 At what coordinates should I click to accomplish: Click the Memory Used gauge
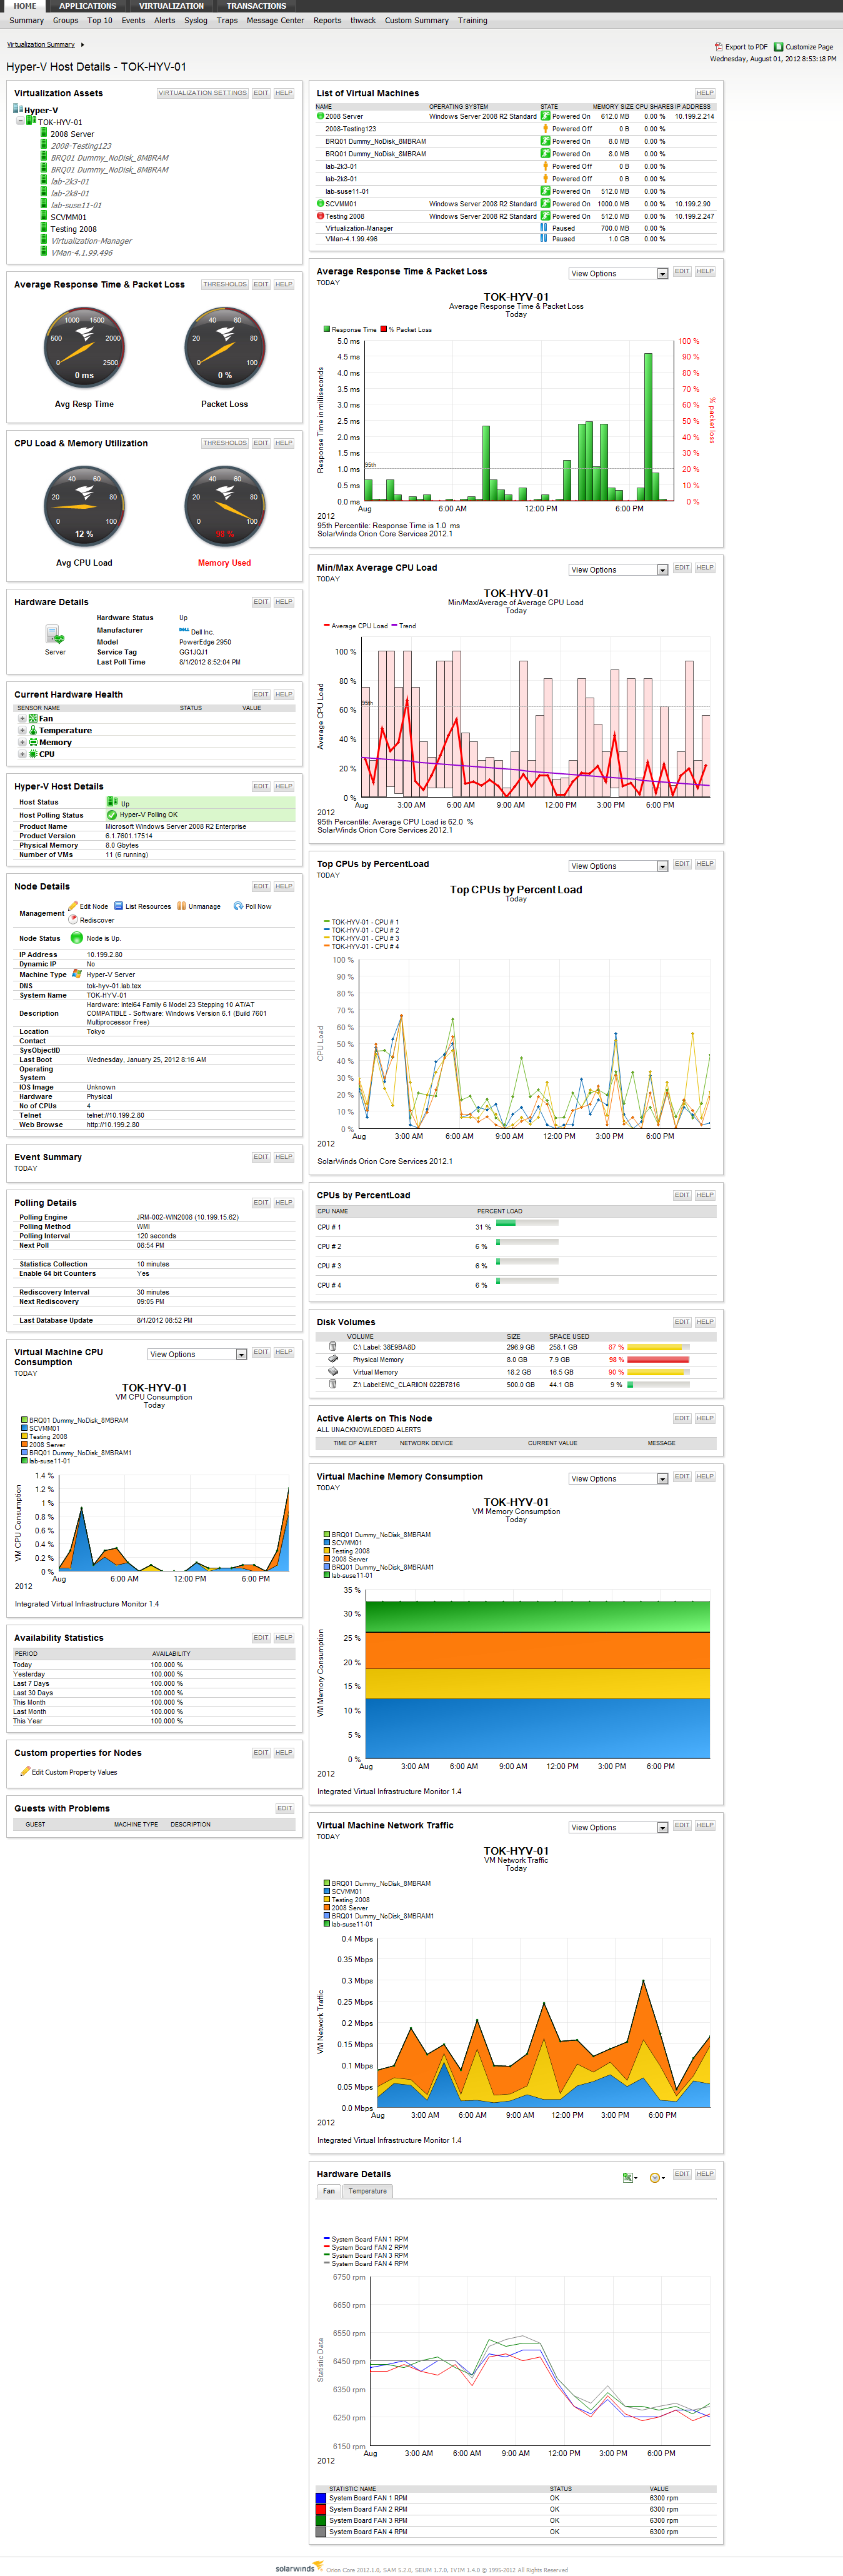(224, 505)
